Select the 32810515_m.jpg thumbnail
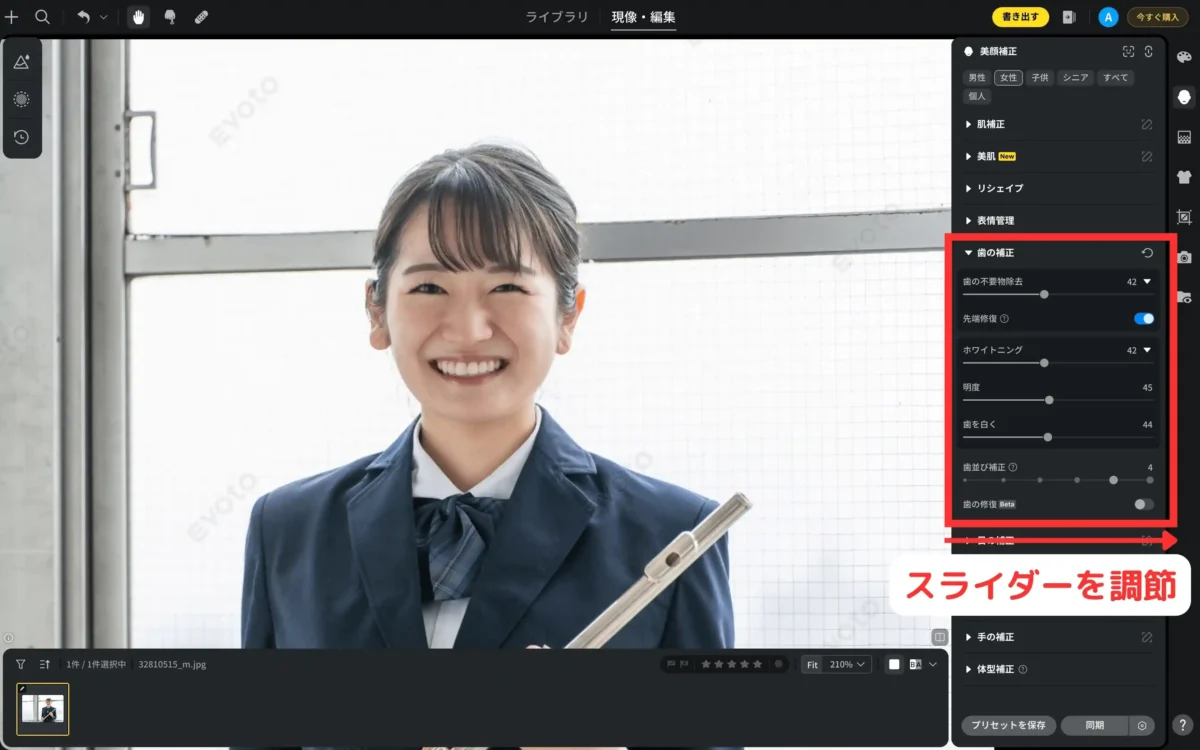 [42, 709]
